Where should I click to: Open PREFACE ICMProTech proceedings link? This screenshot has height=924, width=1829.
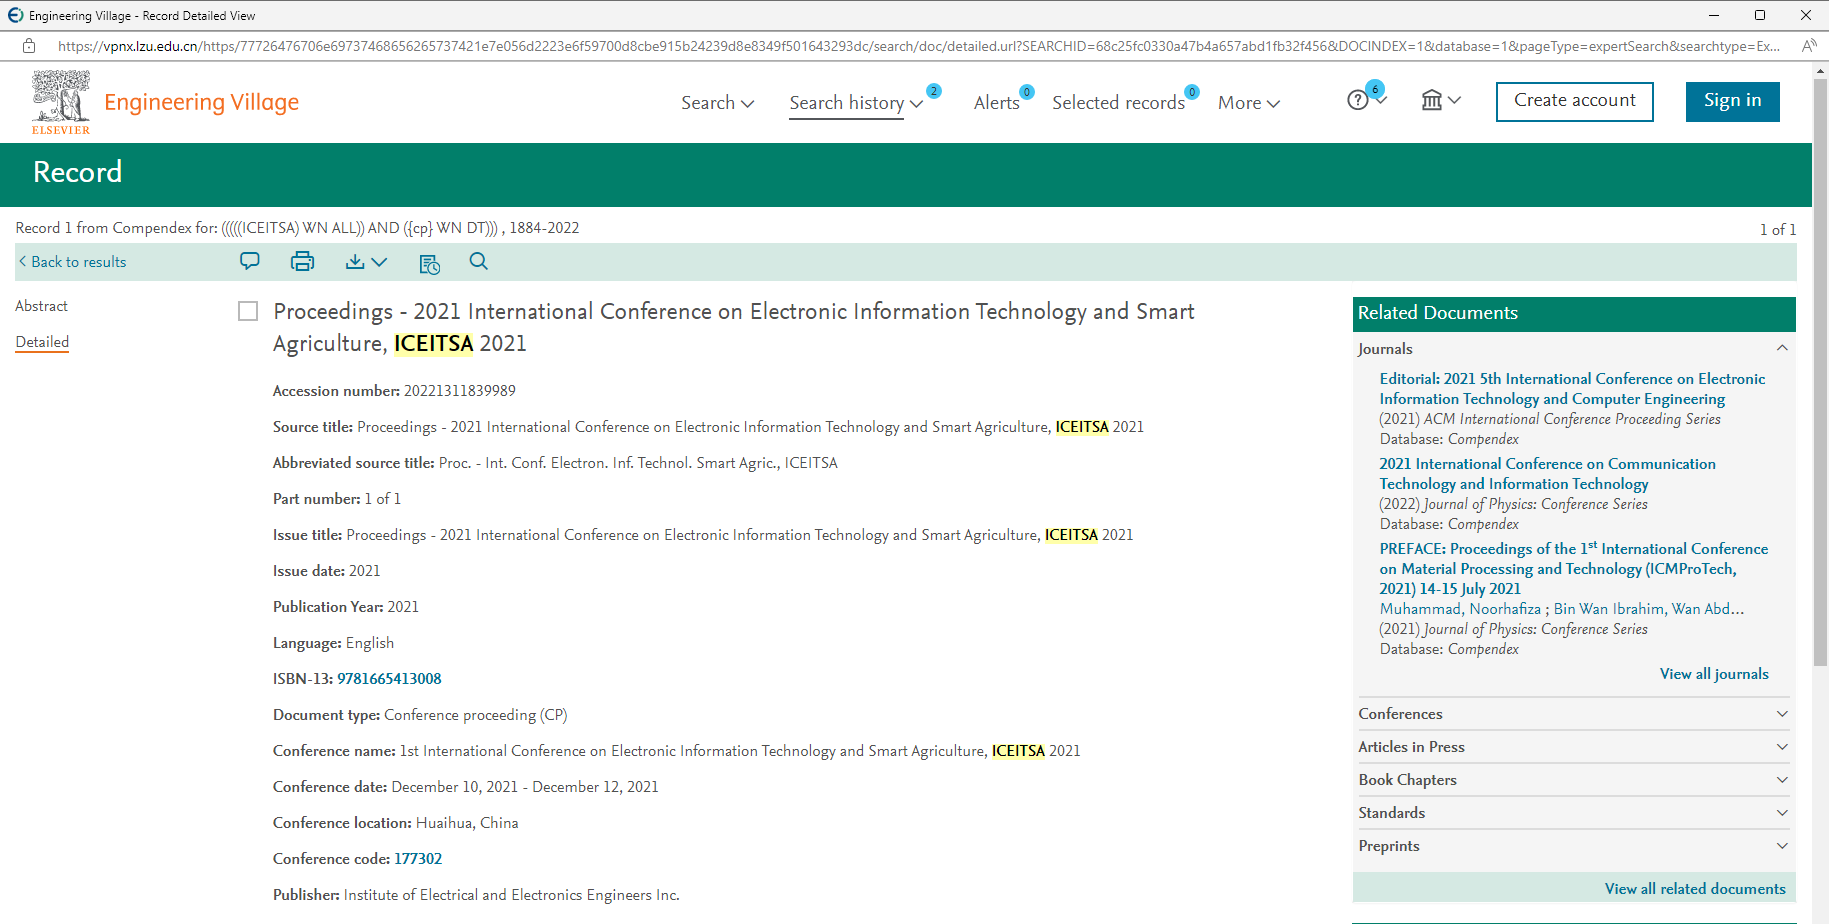1574,568
